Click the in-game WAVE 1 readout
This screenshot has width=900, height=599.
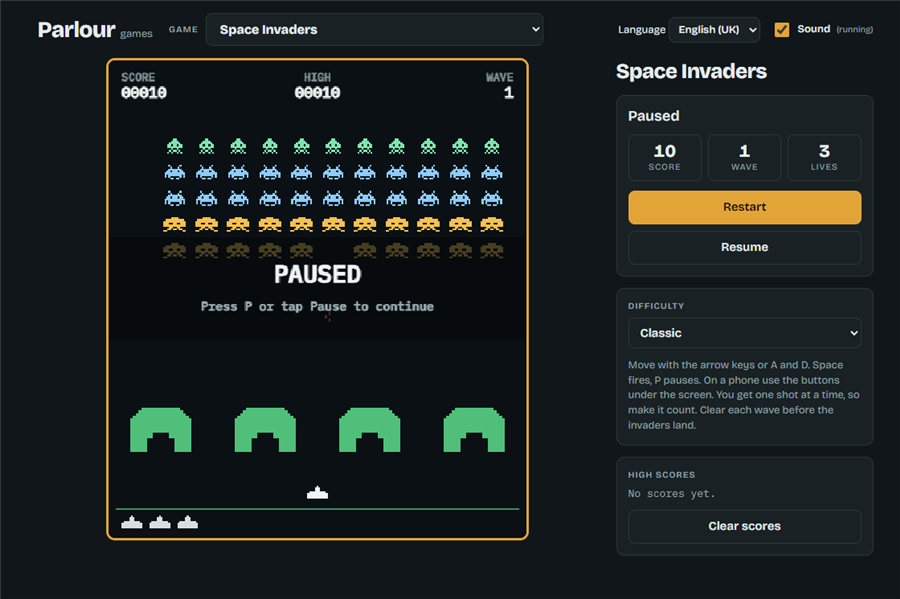(500, 85)
